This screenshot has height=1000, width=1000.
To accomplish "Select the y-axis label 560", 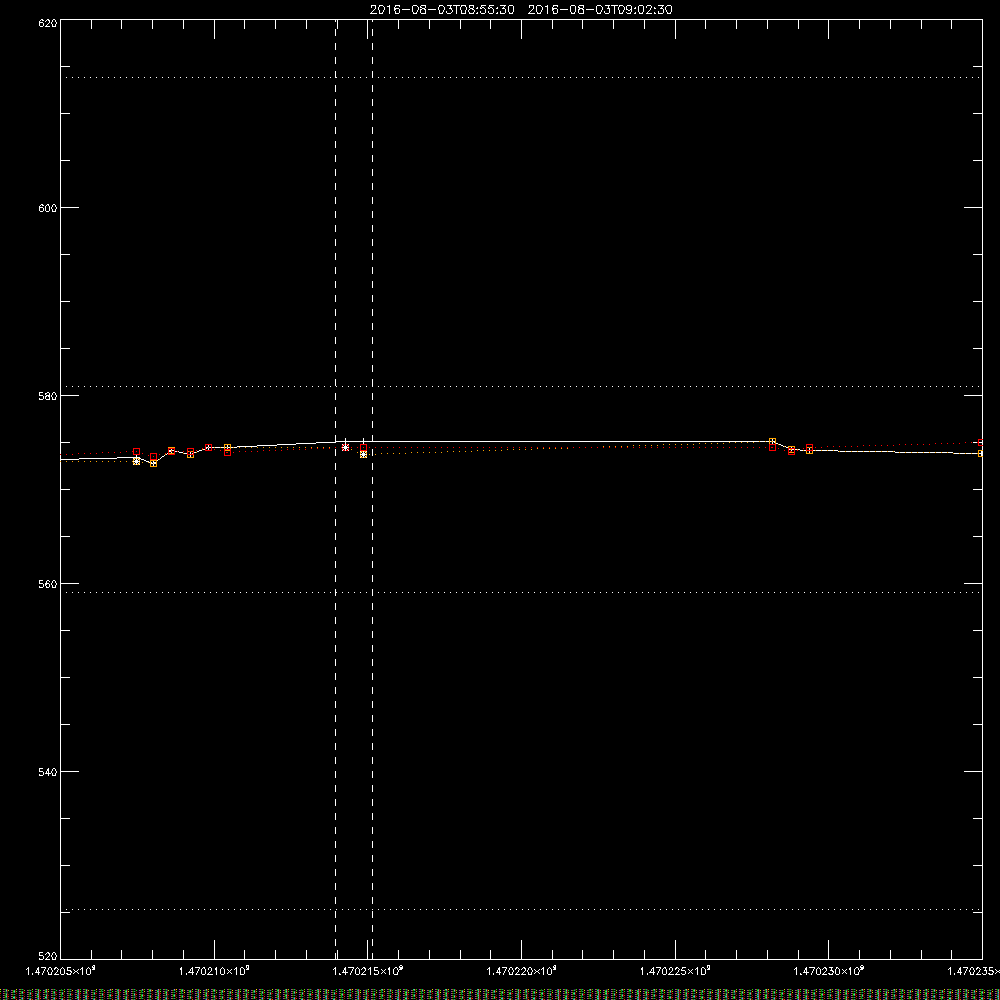I will pos(48,584).
